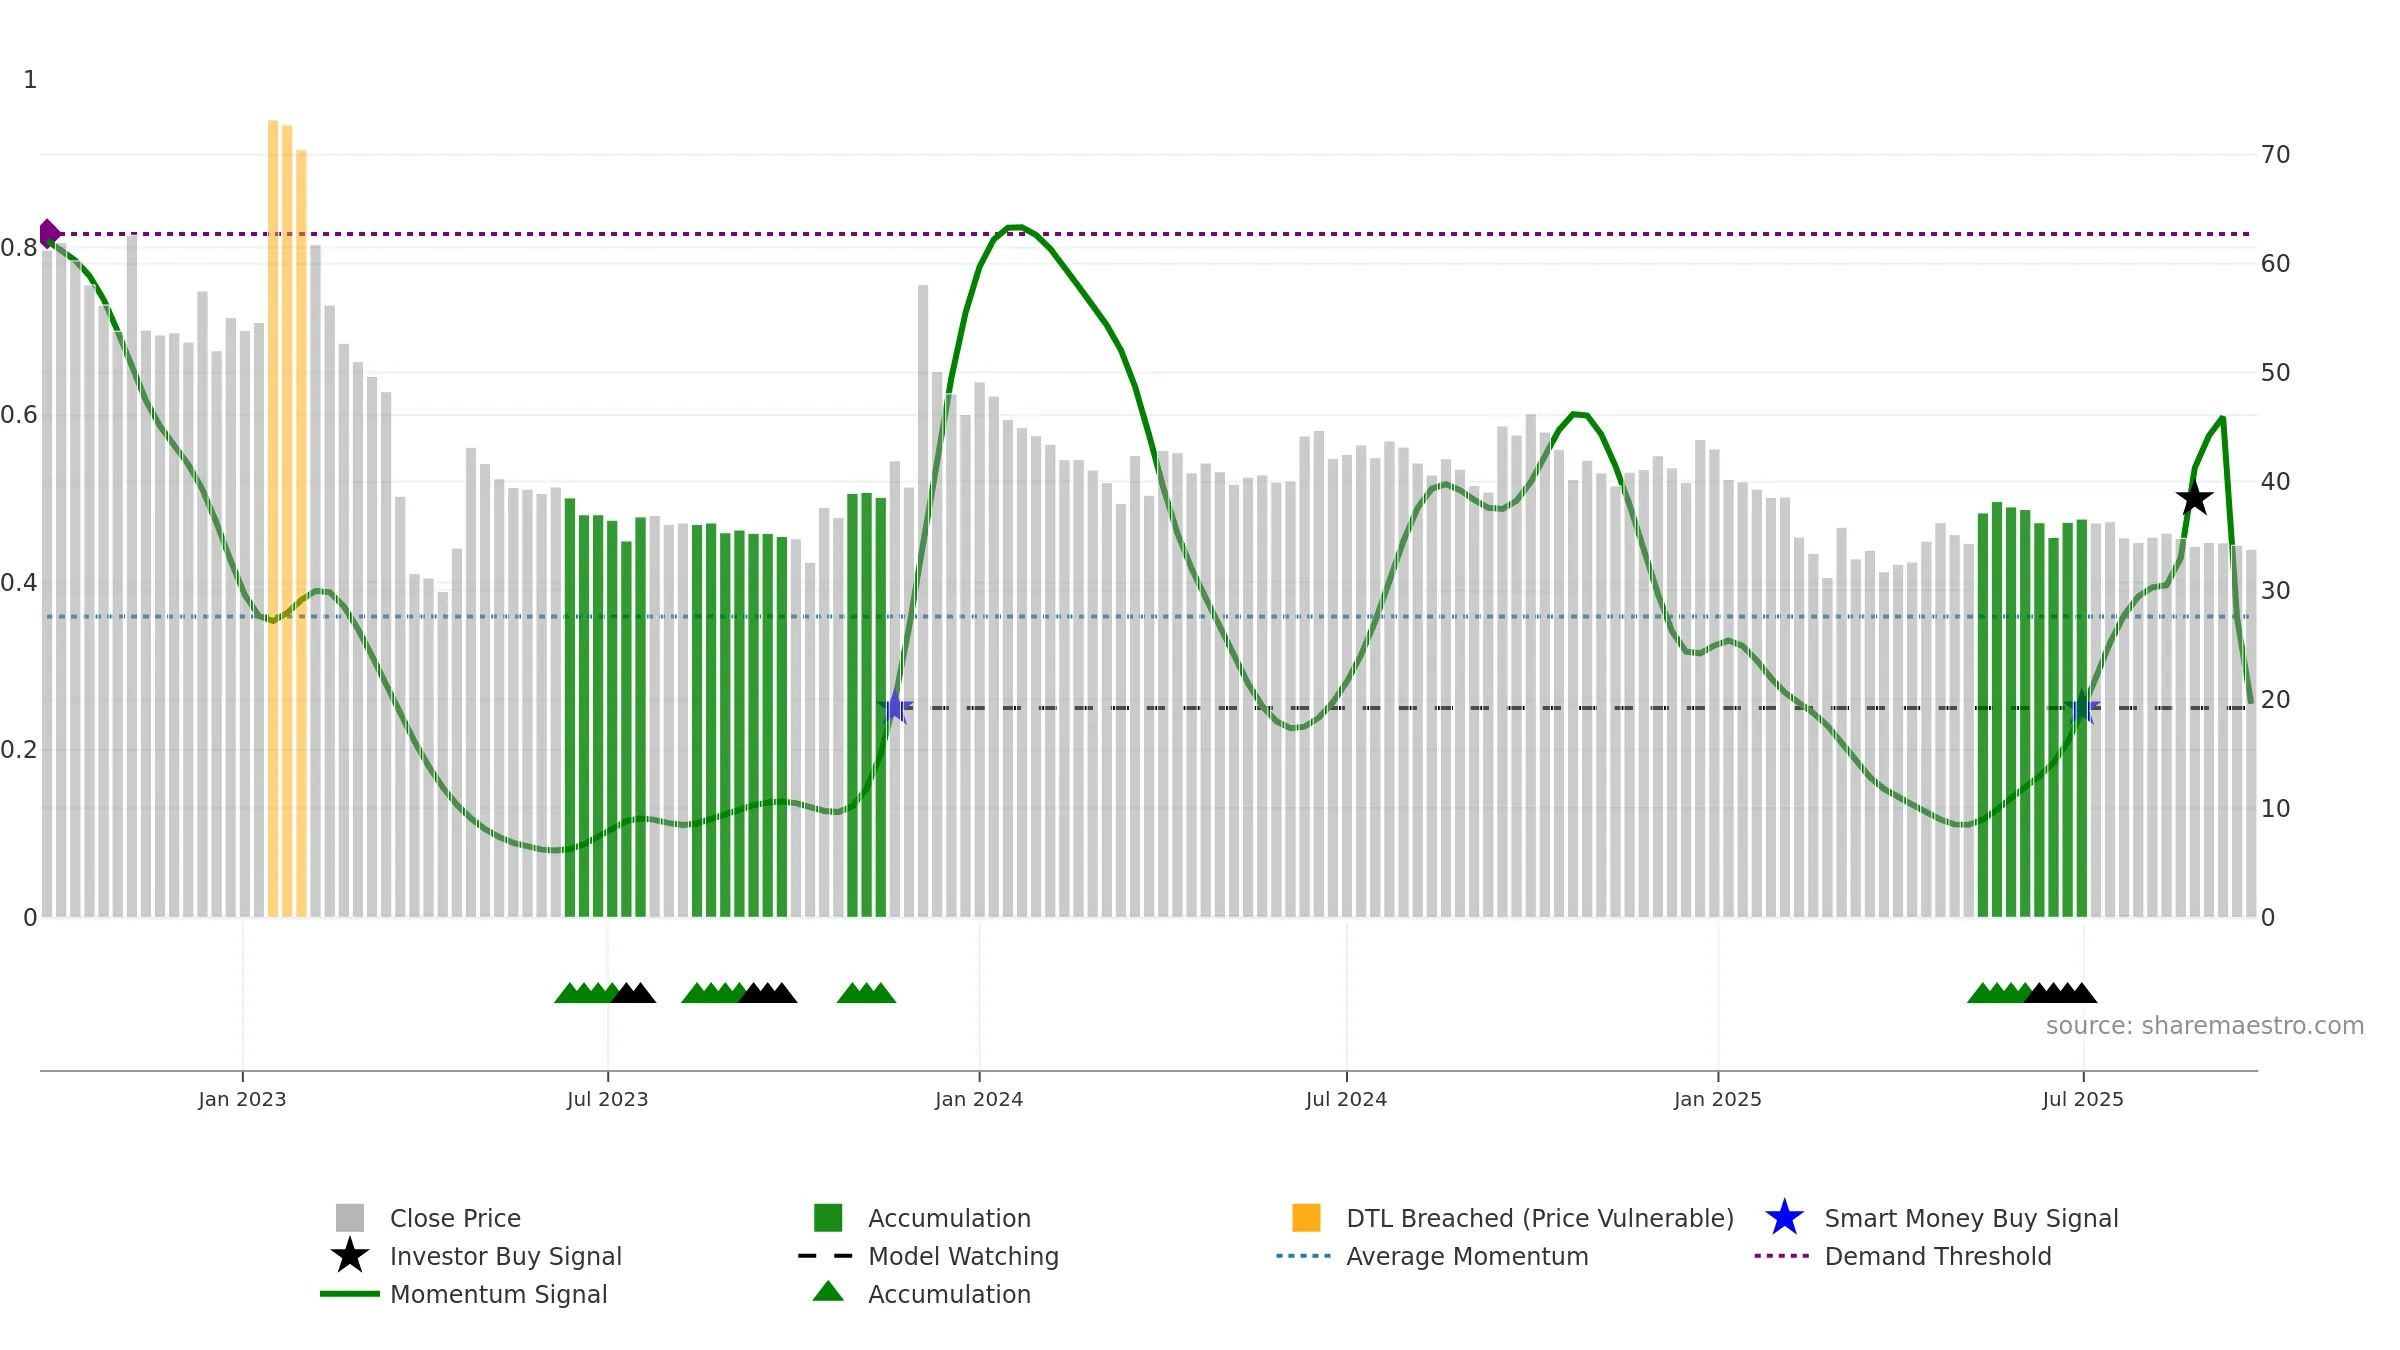Click the black Investor Buy Signal star on chart
The width and height of the screenshot is (2400, 1350).
point(2194,497)
